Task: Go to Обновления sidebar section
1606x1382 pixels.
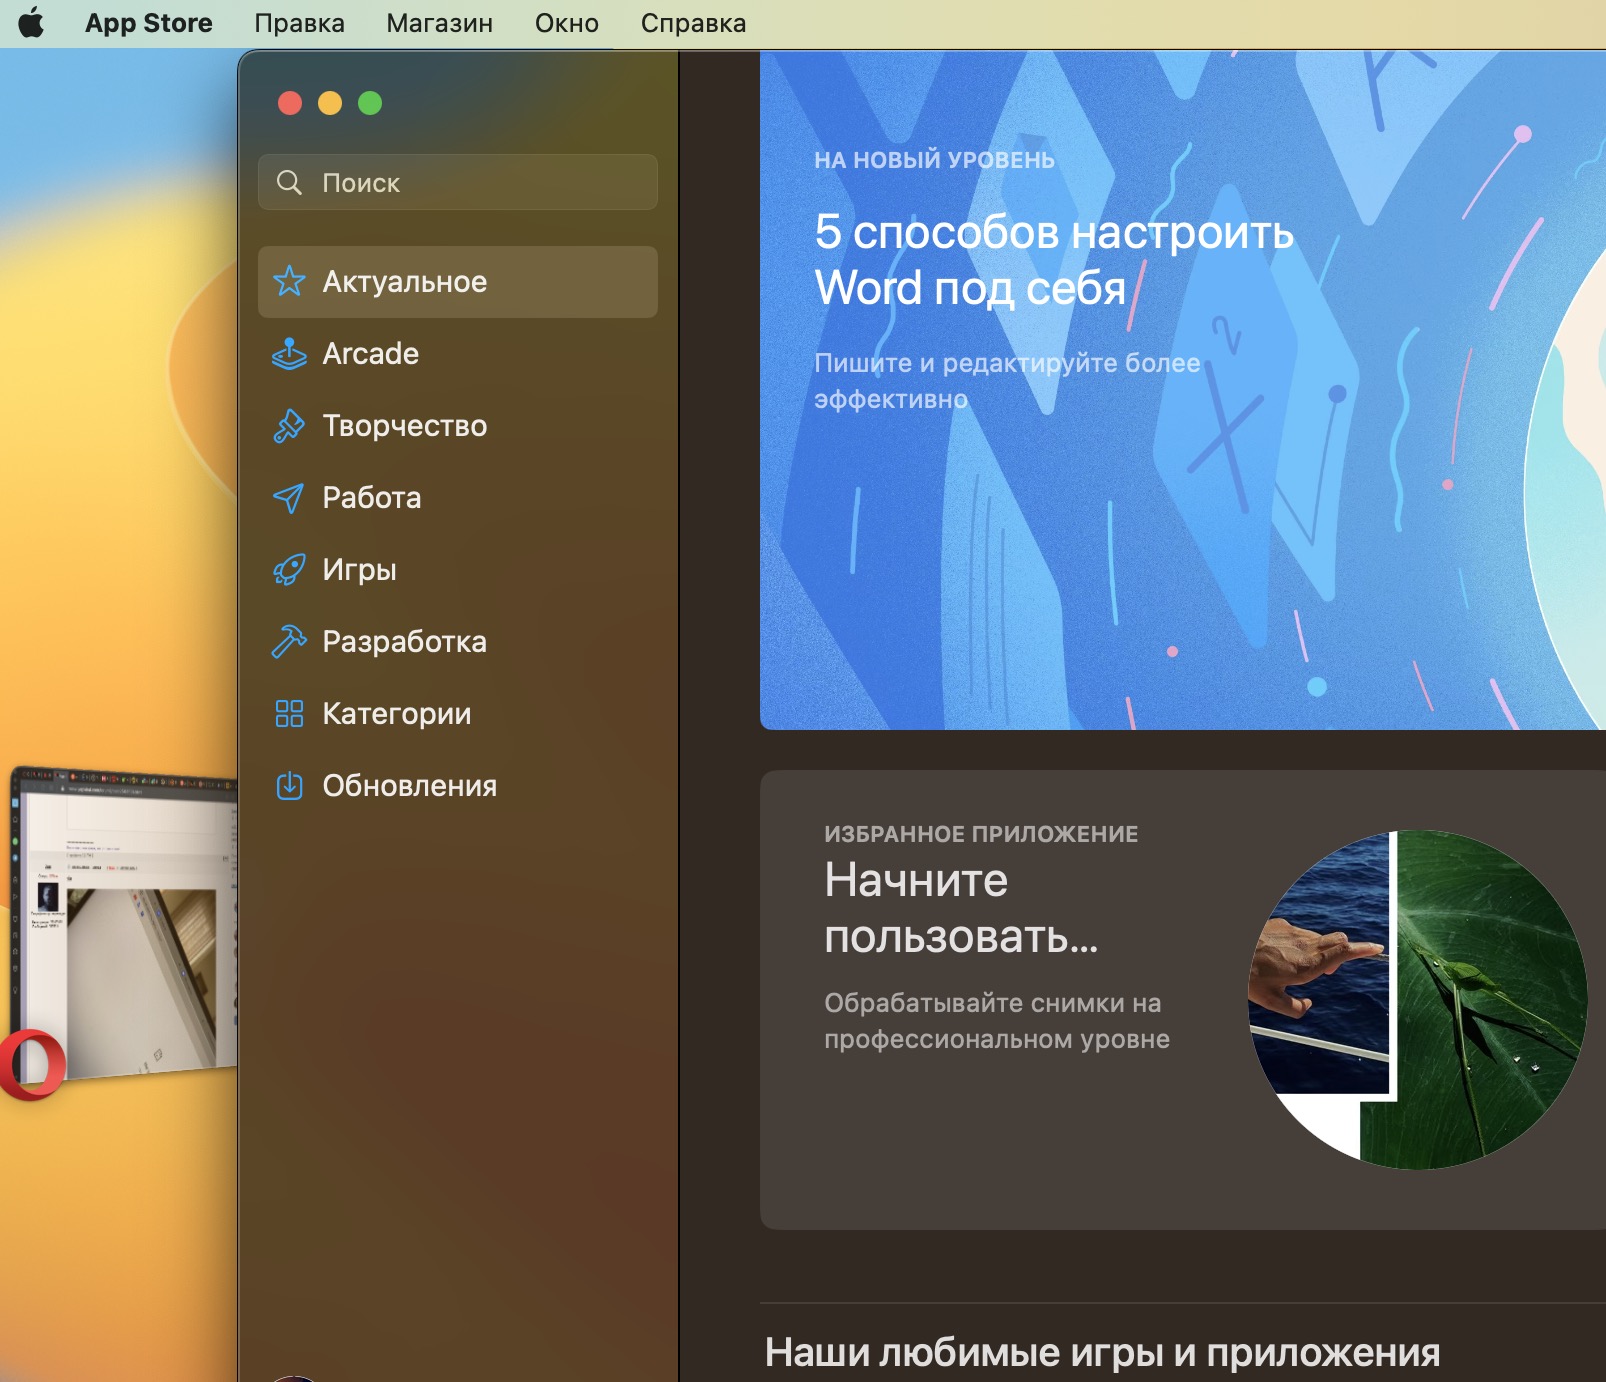Action: click(458, 786)
